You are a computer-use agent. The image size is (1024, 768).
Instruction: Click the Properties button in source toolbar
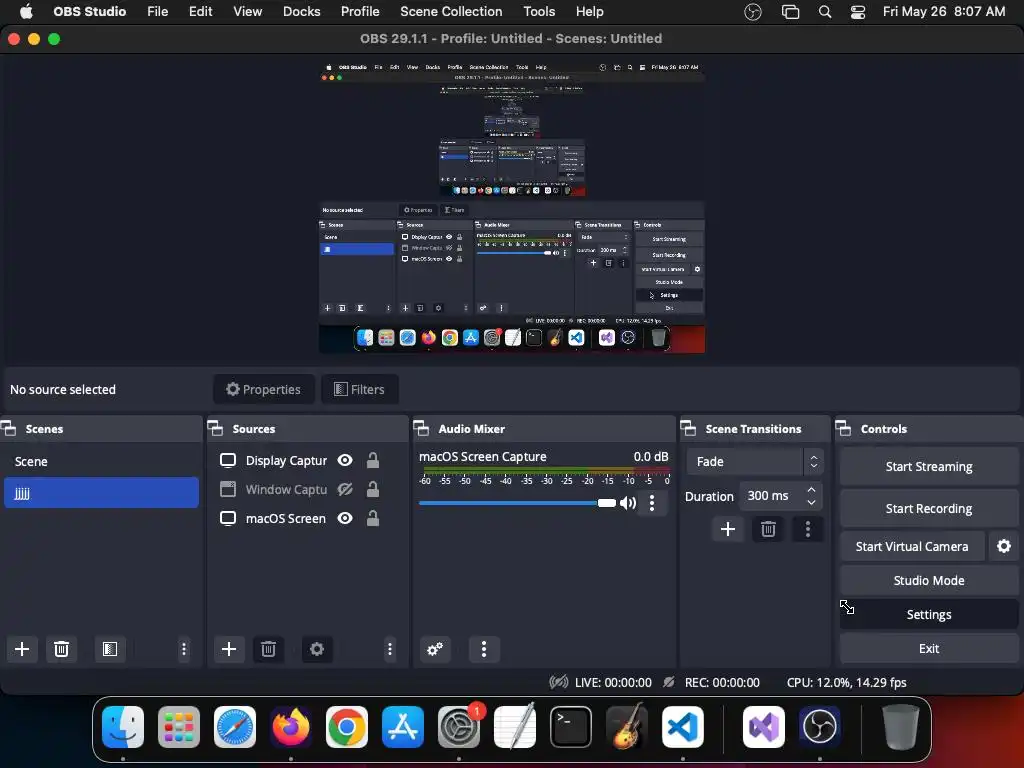(264, 389)
